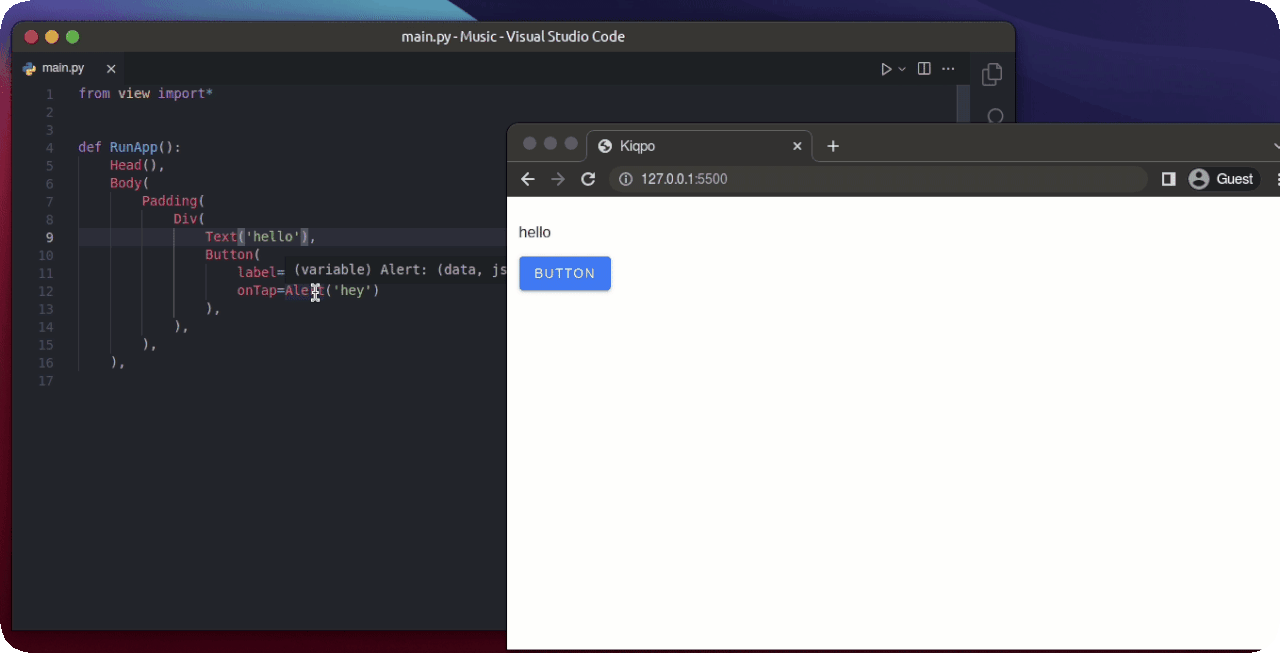
Task: Go forward in the browser
Action: [x=558, y=179]
